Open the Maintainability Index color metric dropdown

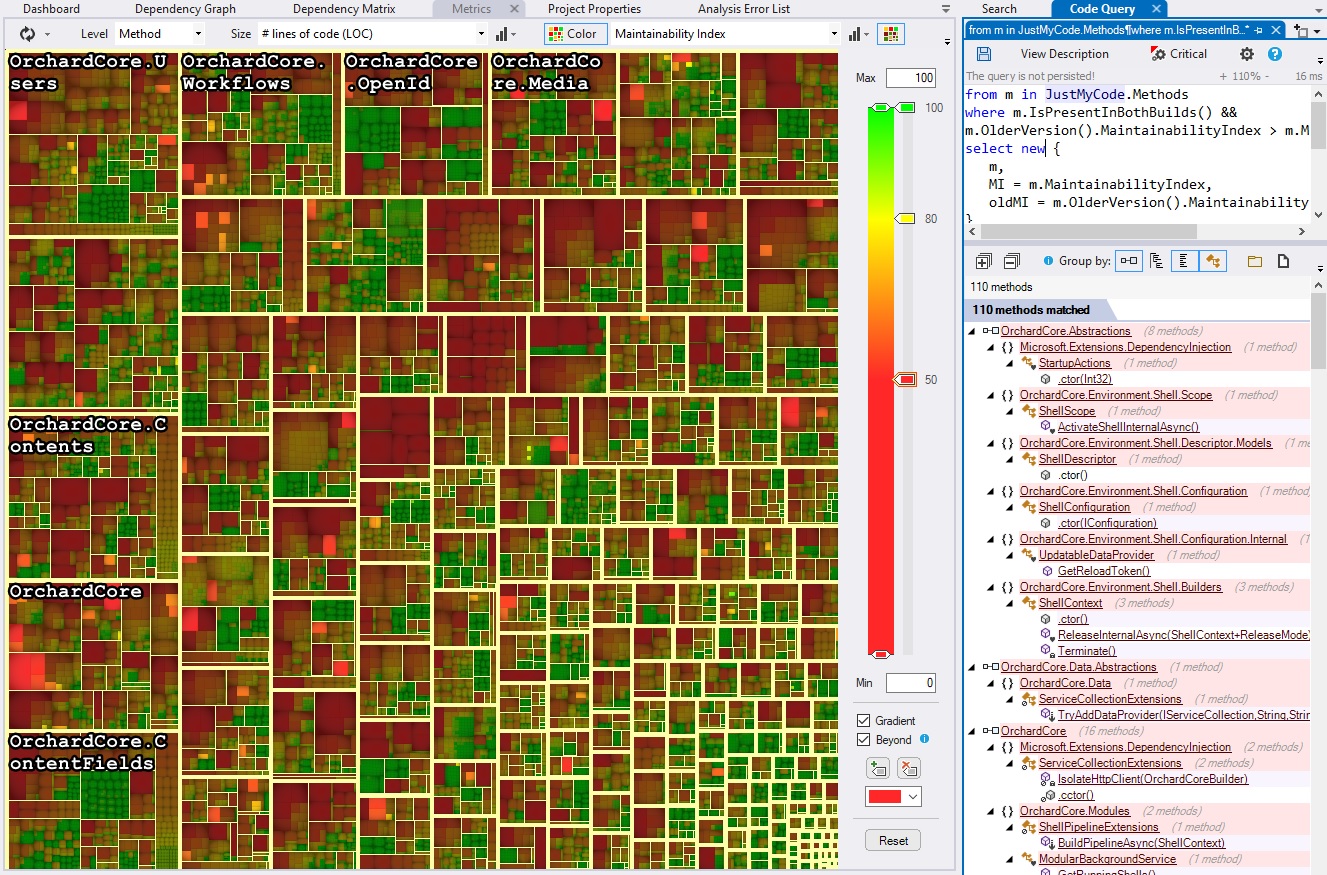click(725, 34)
